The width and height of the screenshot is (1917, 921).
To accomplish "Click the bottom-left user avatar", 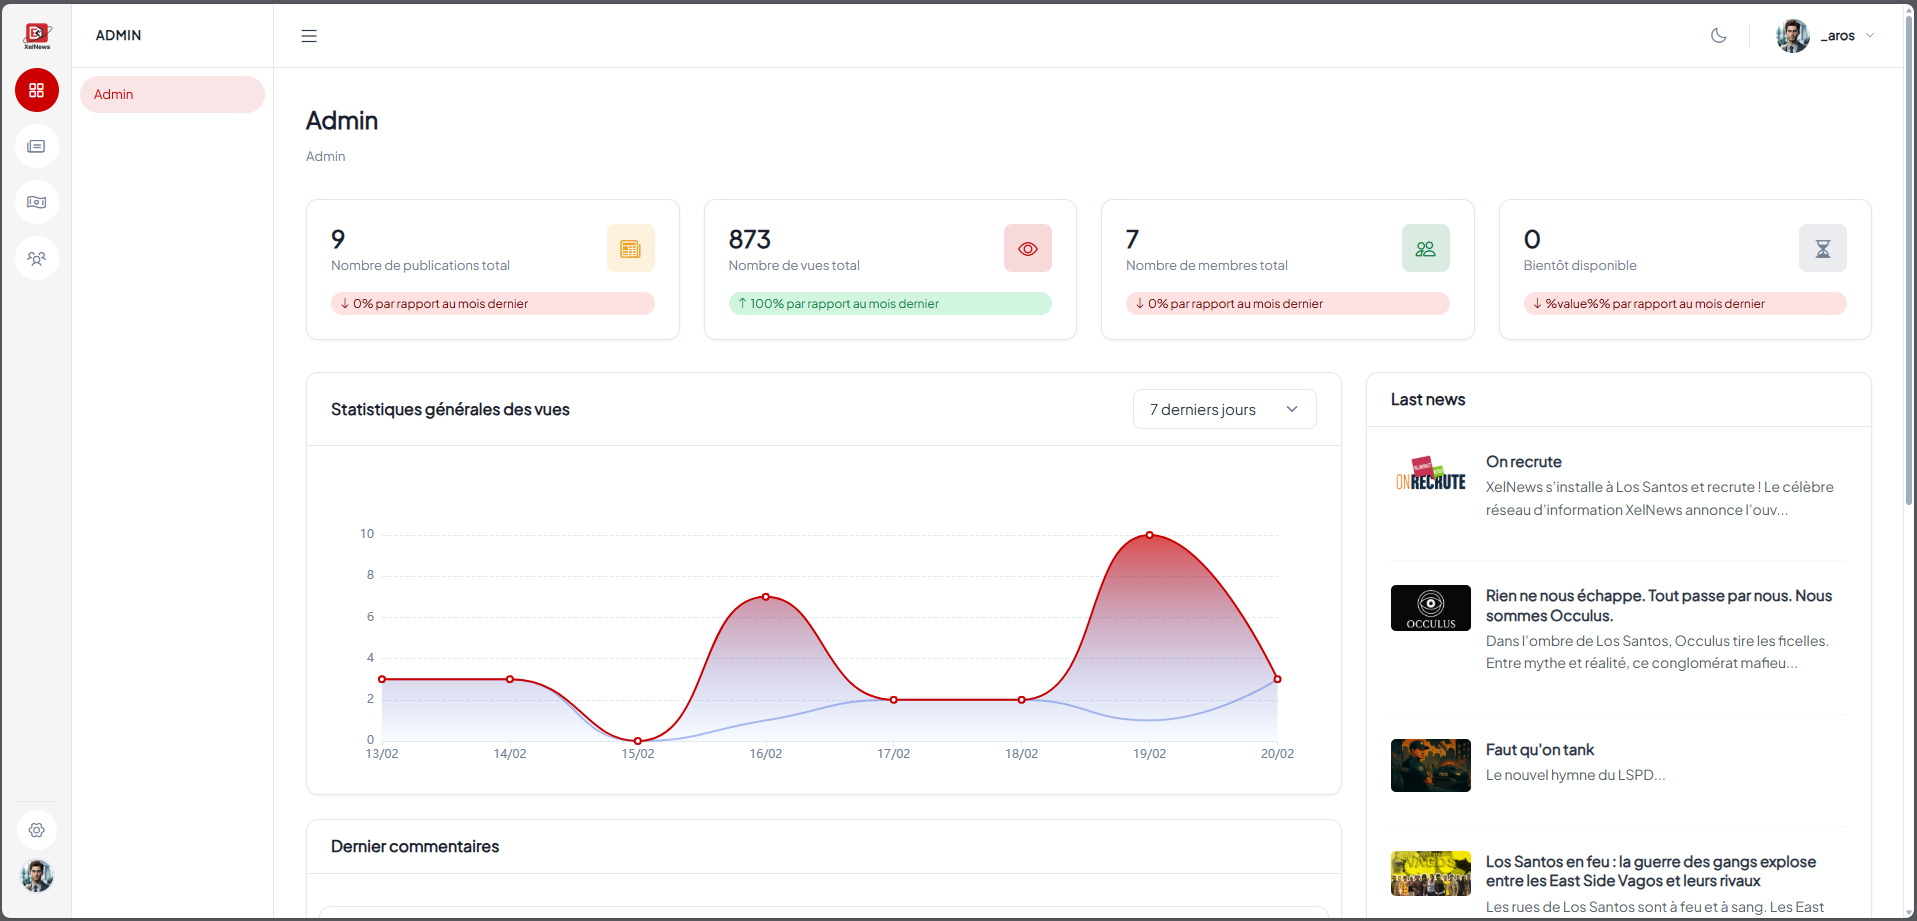I will tap(37, 876).
